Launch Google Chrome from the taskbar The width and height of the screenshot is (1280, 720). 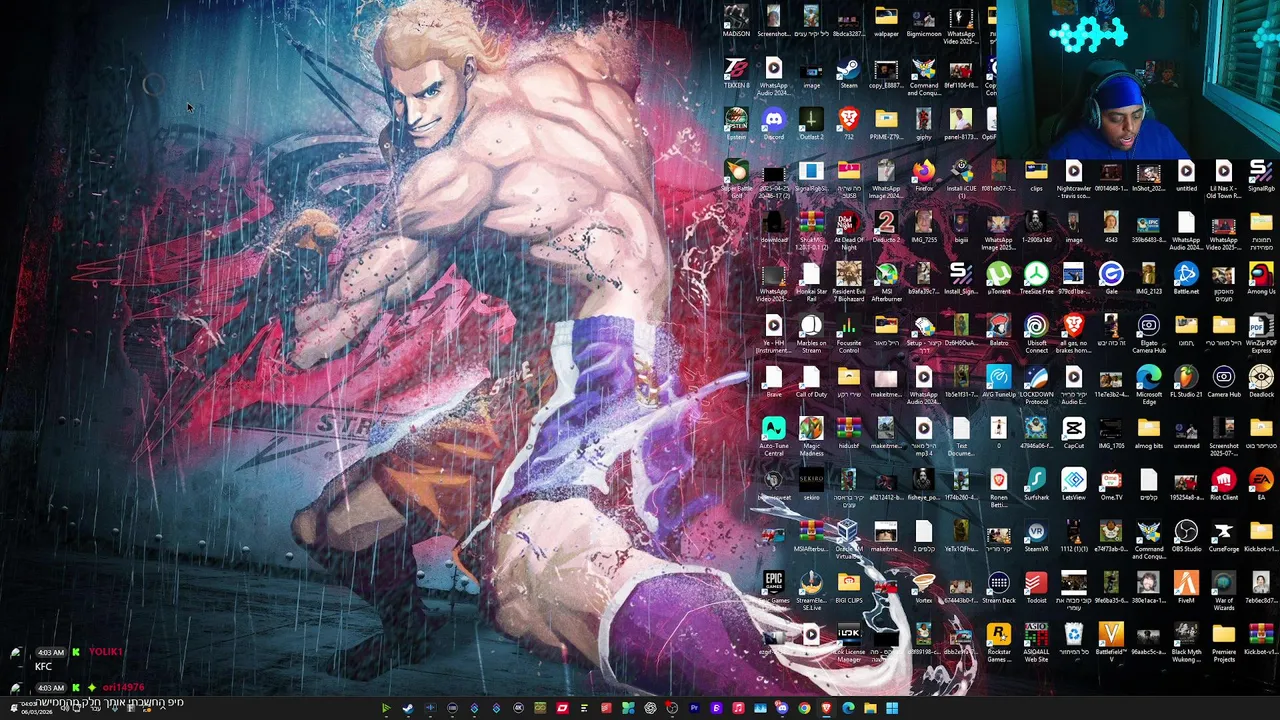(x=804, y=709)
